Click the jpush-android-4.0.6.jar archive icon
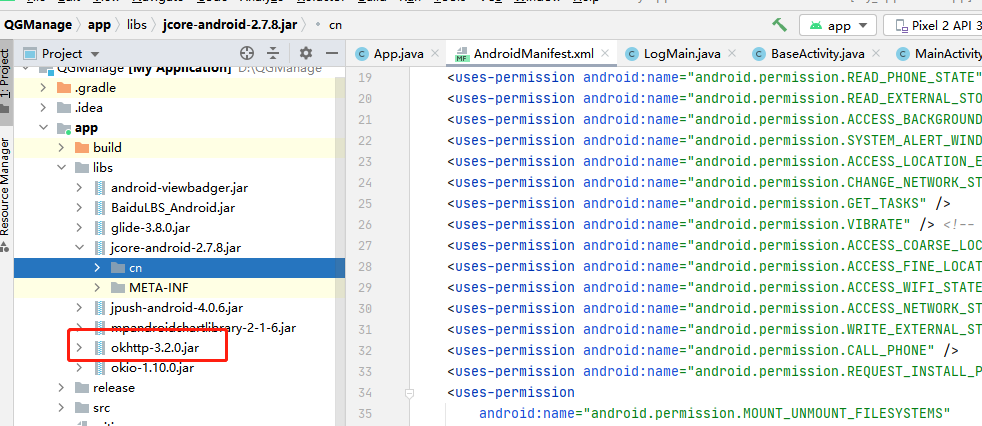 [x=100, y=308]
